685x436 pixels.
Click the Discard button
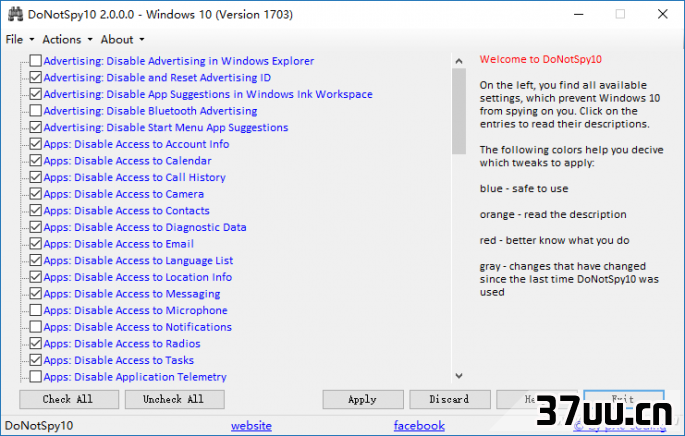450,399
